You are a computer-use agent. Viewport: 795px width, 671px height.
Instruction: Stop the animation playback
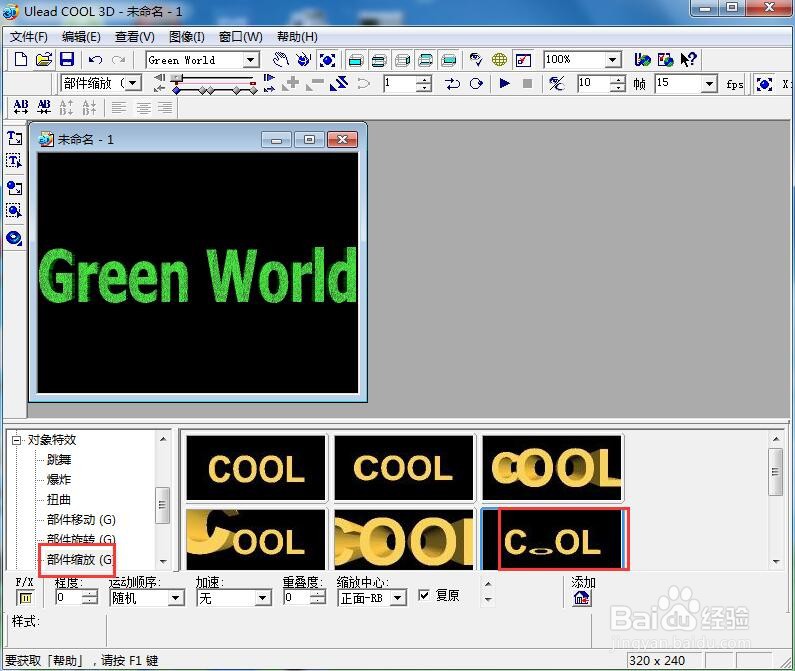tap(527, 83)
